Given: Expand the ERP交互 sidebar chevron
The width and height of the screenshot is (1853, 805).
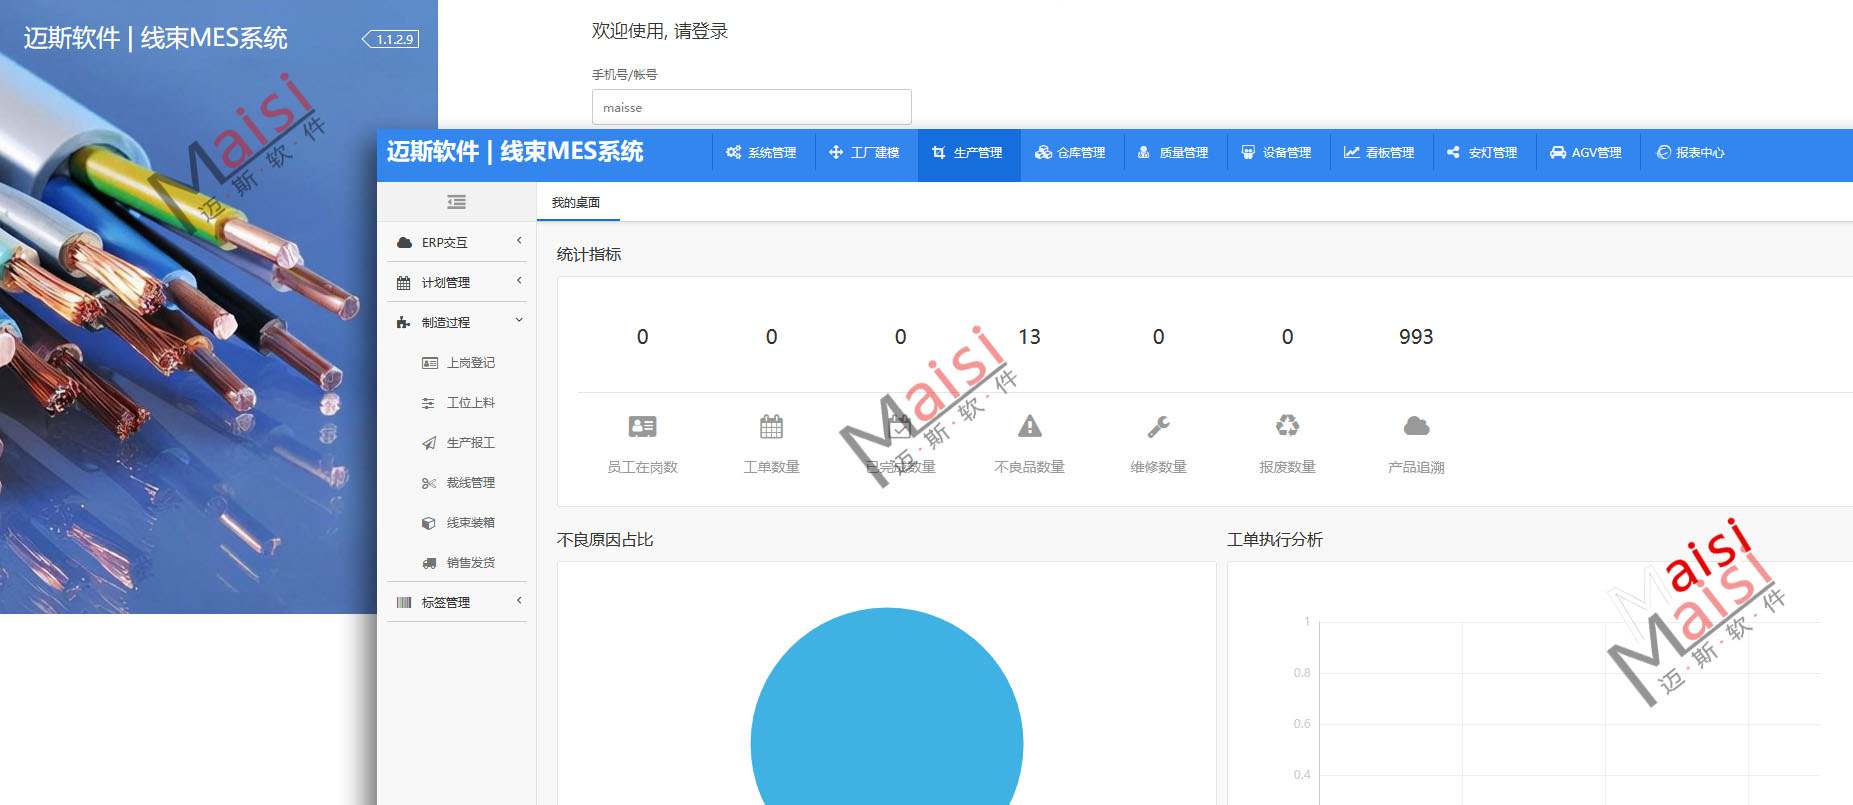Looking at the screenshot, I should tap(519, 241).
